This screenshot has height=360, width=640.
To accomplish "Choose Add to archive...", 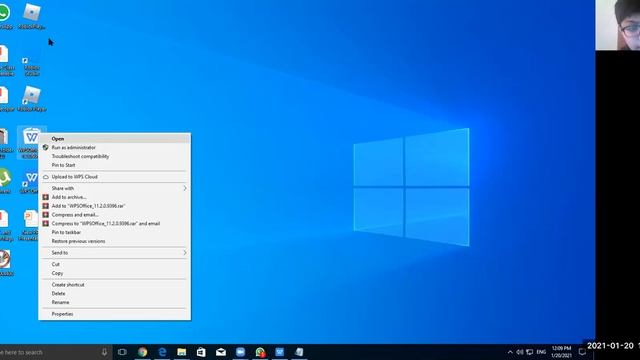I will click(x=114, y=197).
